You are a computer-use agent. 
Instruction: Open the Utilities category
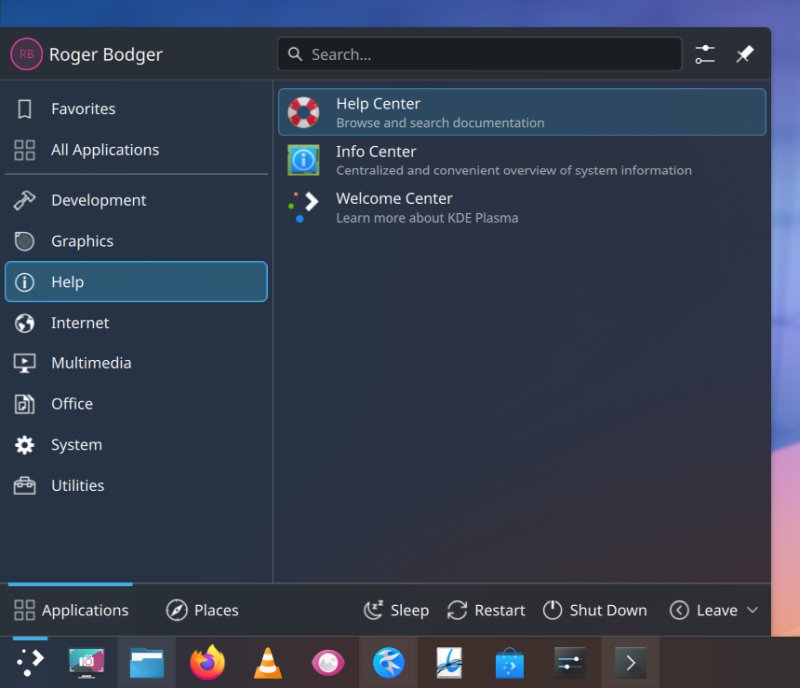click(136, 485)
